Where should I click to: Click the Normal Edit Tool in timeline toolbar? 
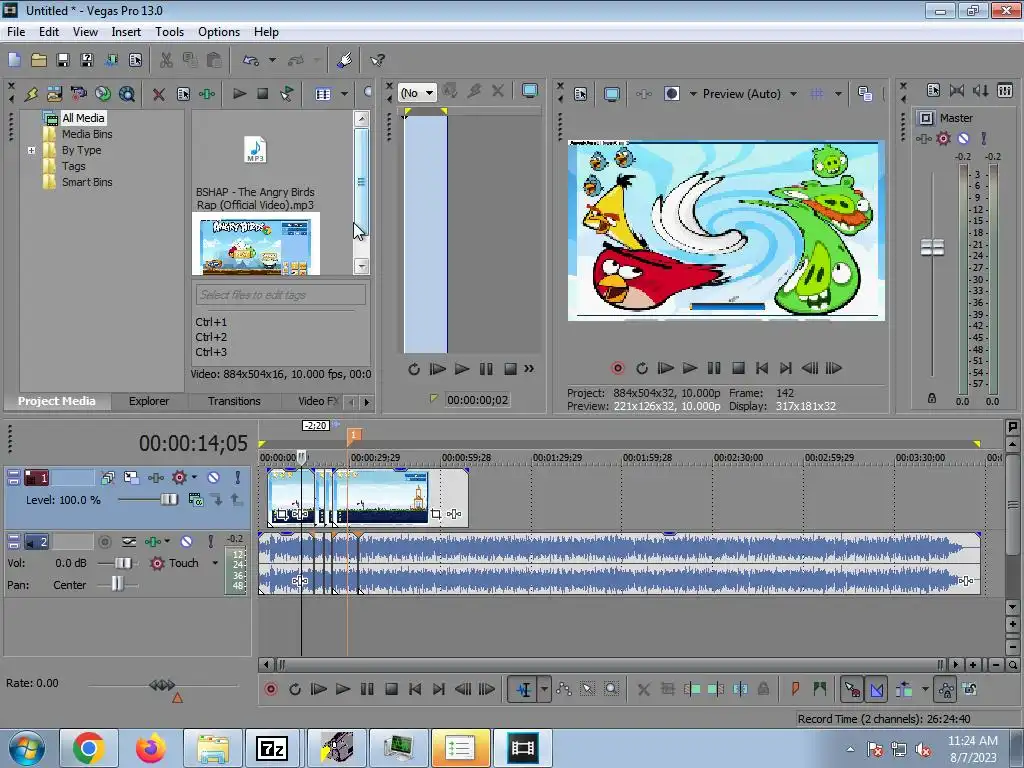click(x=524, y=689)
